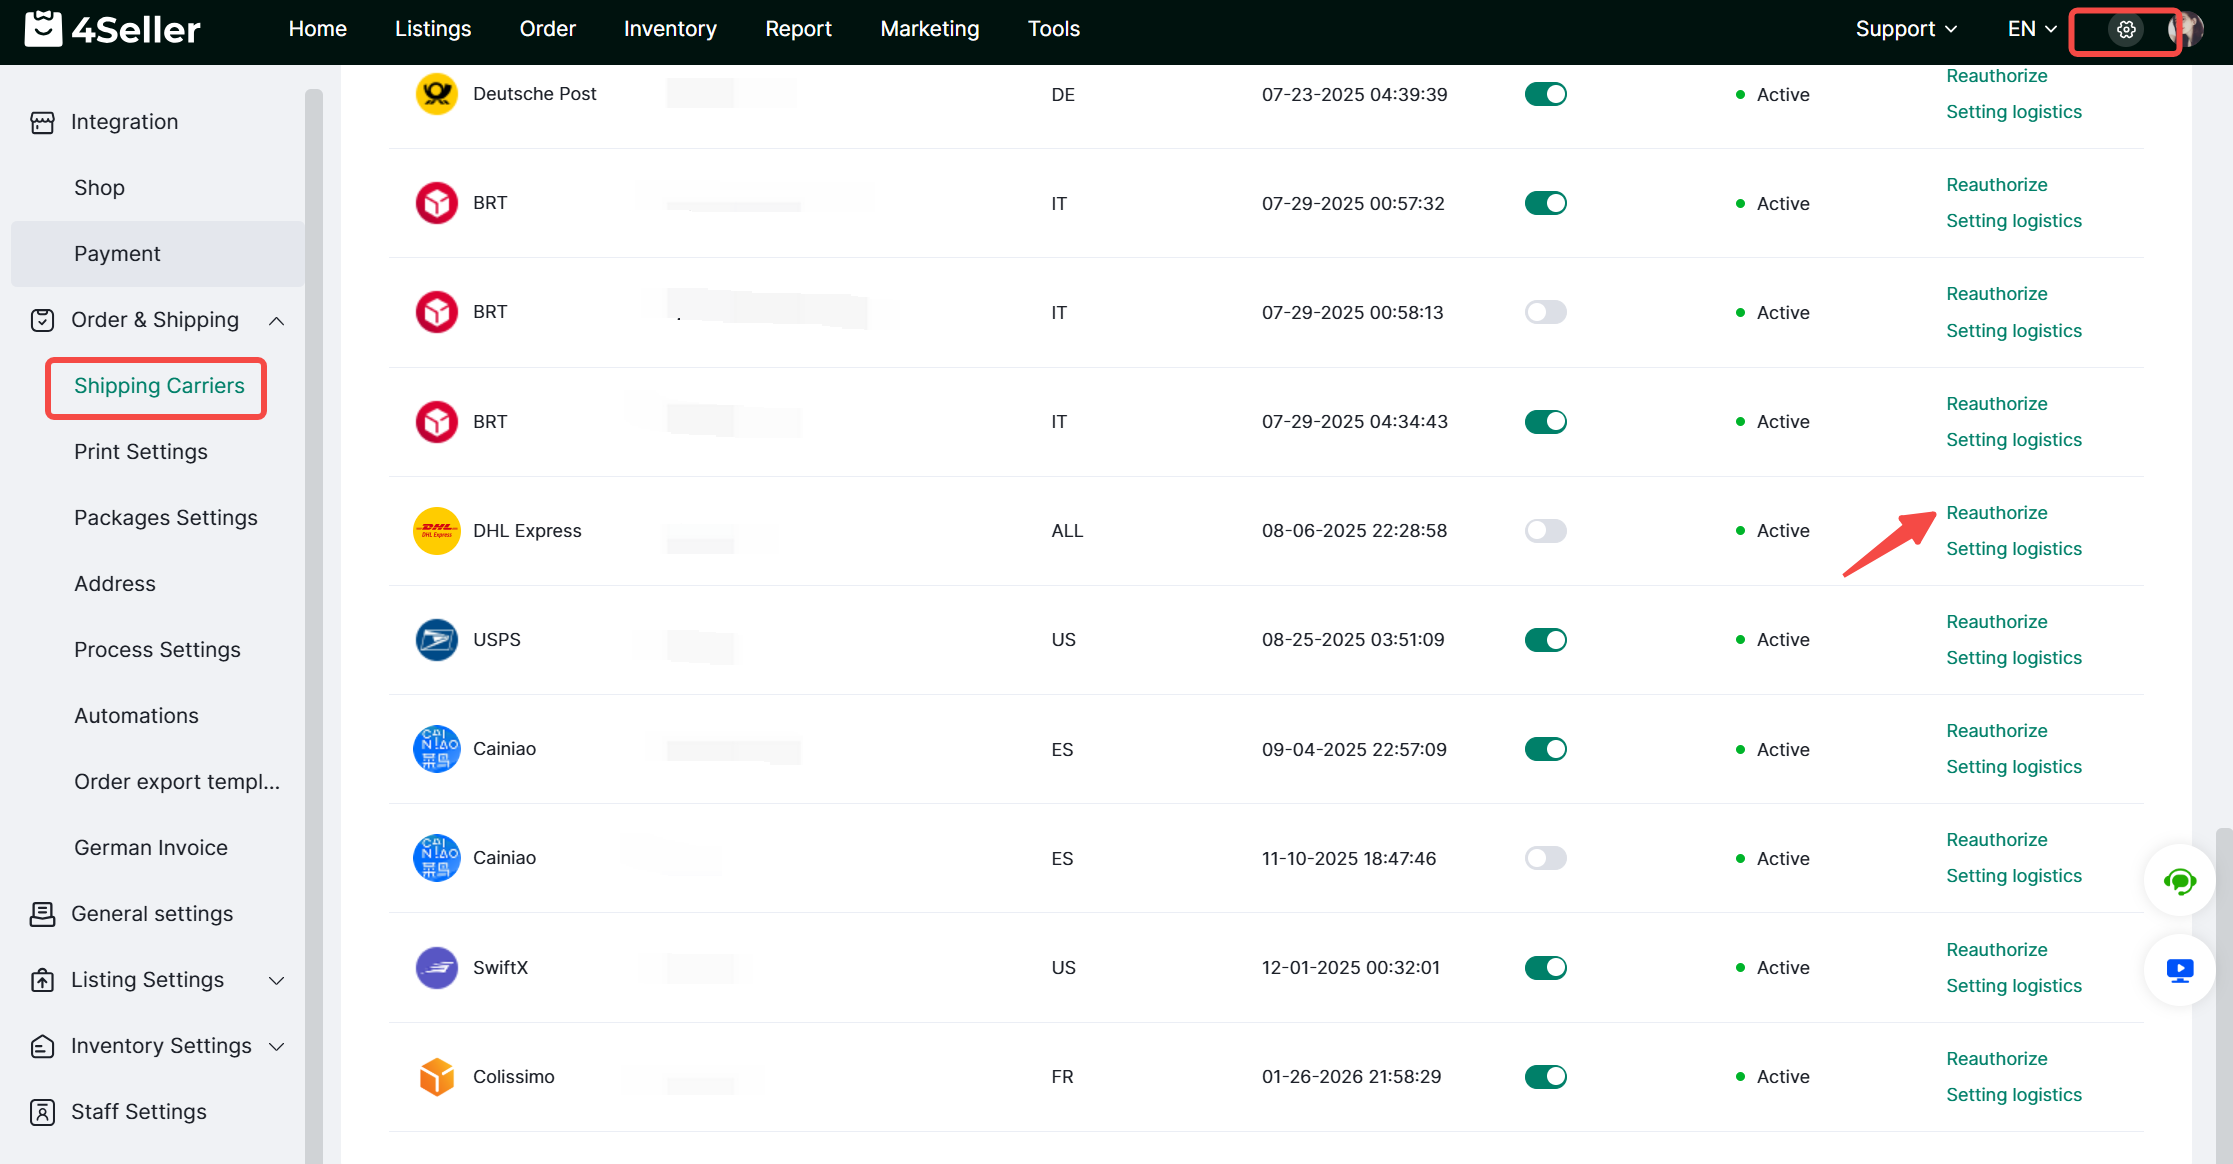The width and height of the screenshot is (2233, 1164).
Task: Click the 4Seller logo
Action: pos(112,29)
